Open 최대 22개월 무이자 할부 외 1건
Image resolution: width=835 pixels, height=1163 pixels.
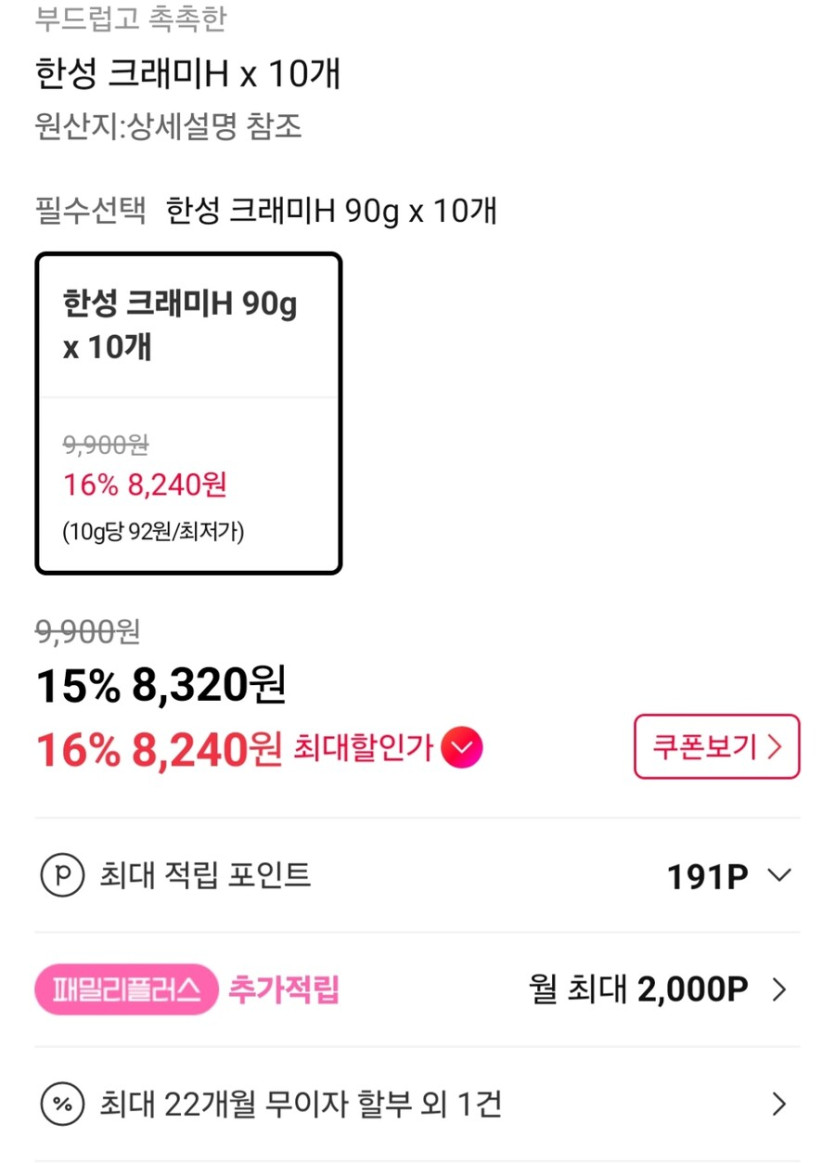pyautogui.click(x=300, y=1105)
